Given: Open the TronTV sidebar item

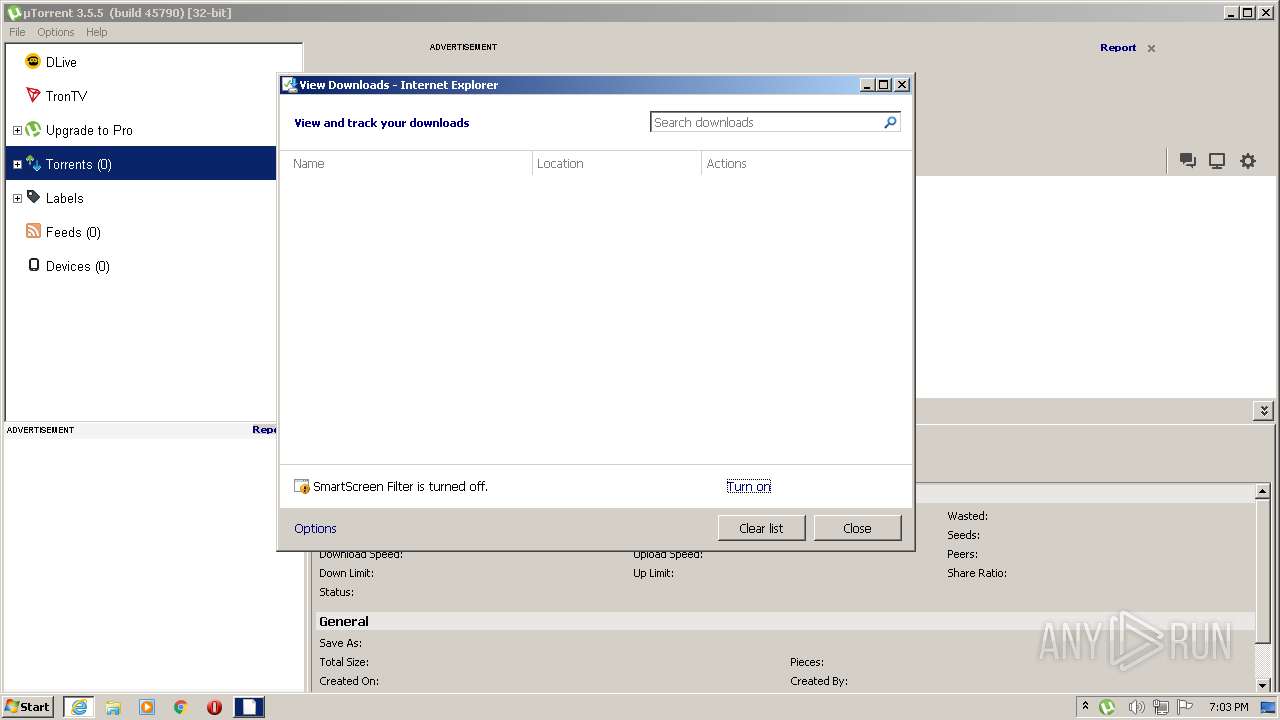Looking at the screenshot, I should click(66, 96).
